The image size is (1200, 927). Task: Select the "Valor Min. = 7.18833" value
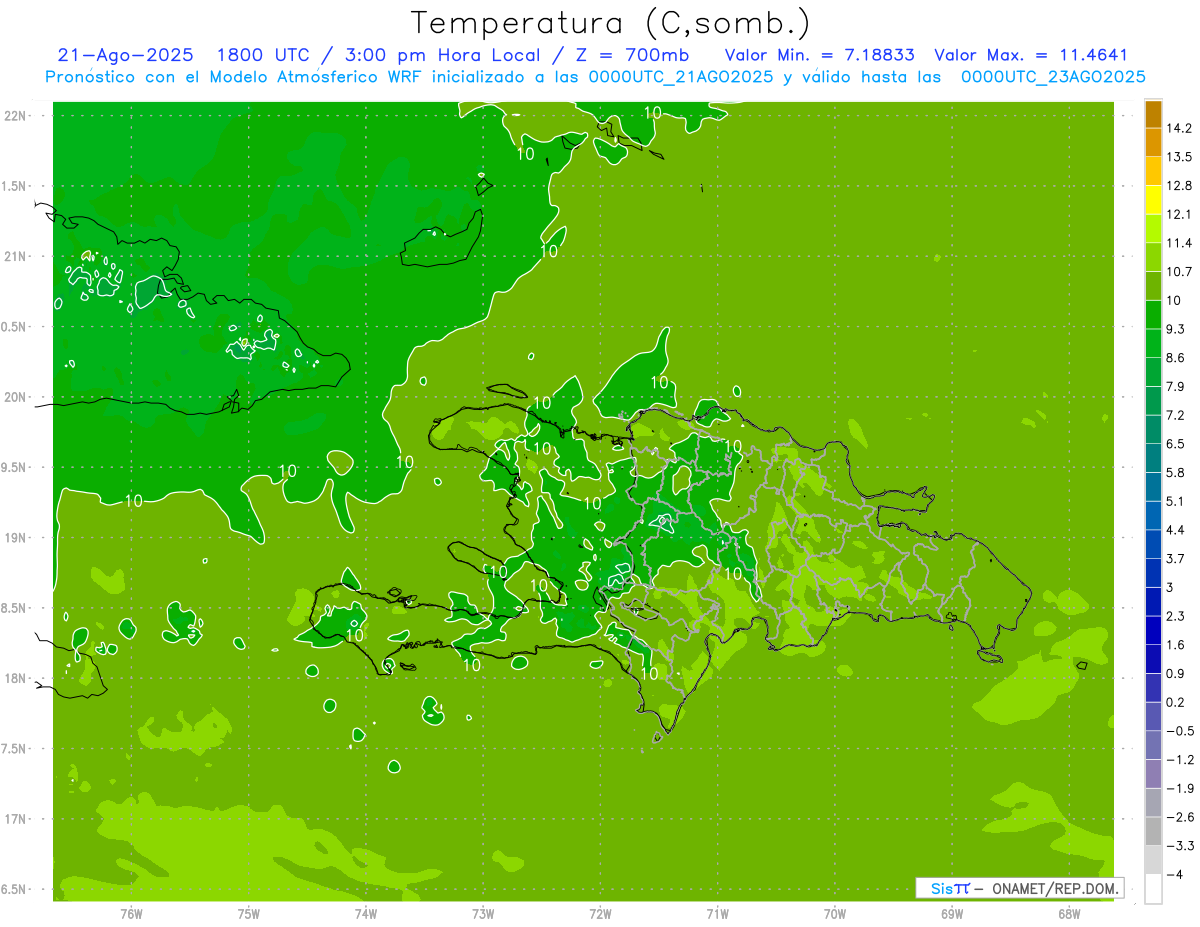point(819,55)
